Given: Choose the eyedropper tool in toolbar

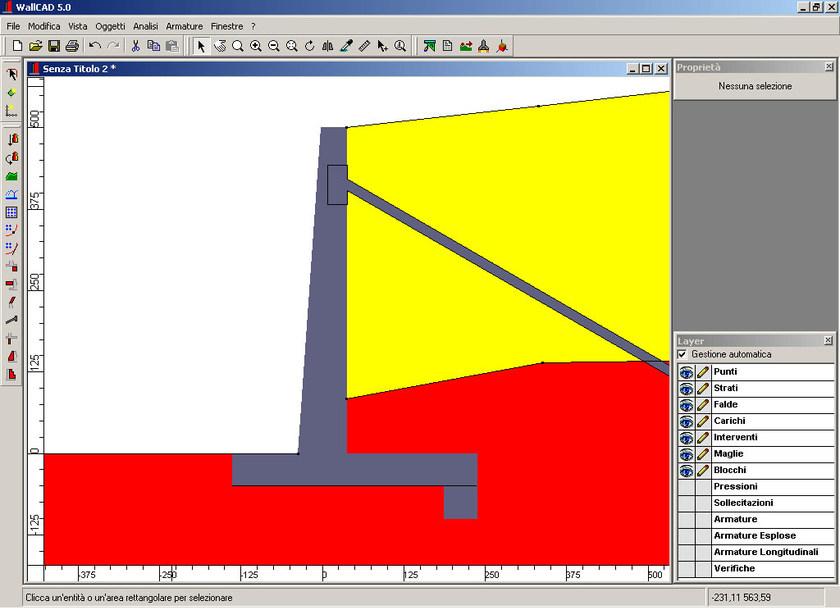Looking at the screenshot, I should [346, 46].
